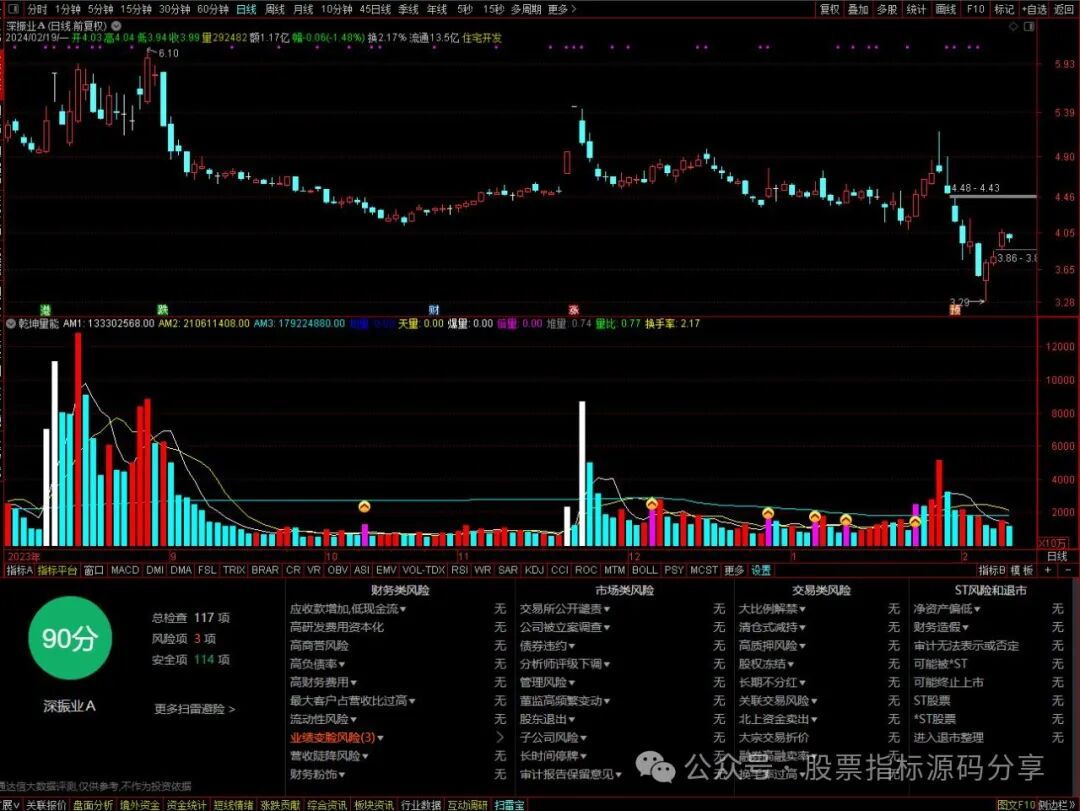
Task: Click the 模板 template tab
Action: (1022, 570)
